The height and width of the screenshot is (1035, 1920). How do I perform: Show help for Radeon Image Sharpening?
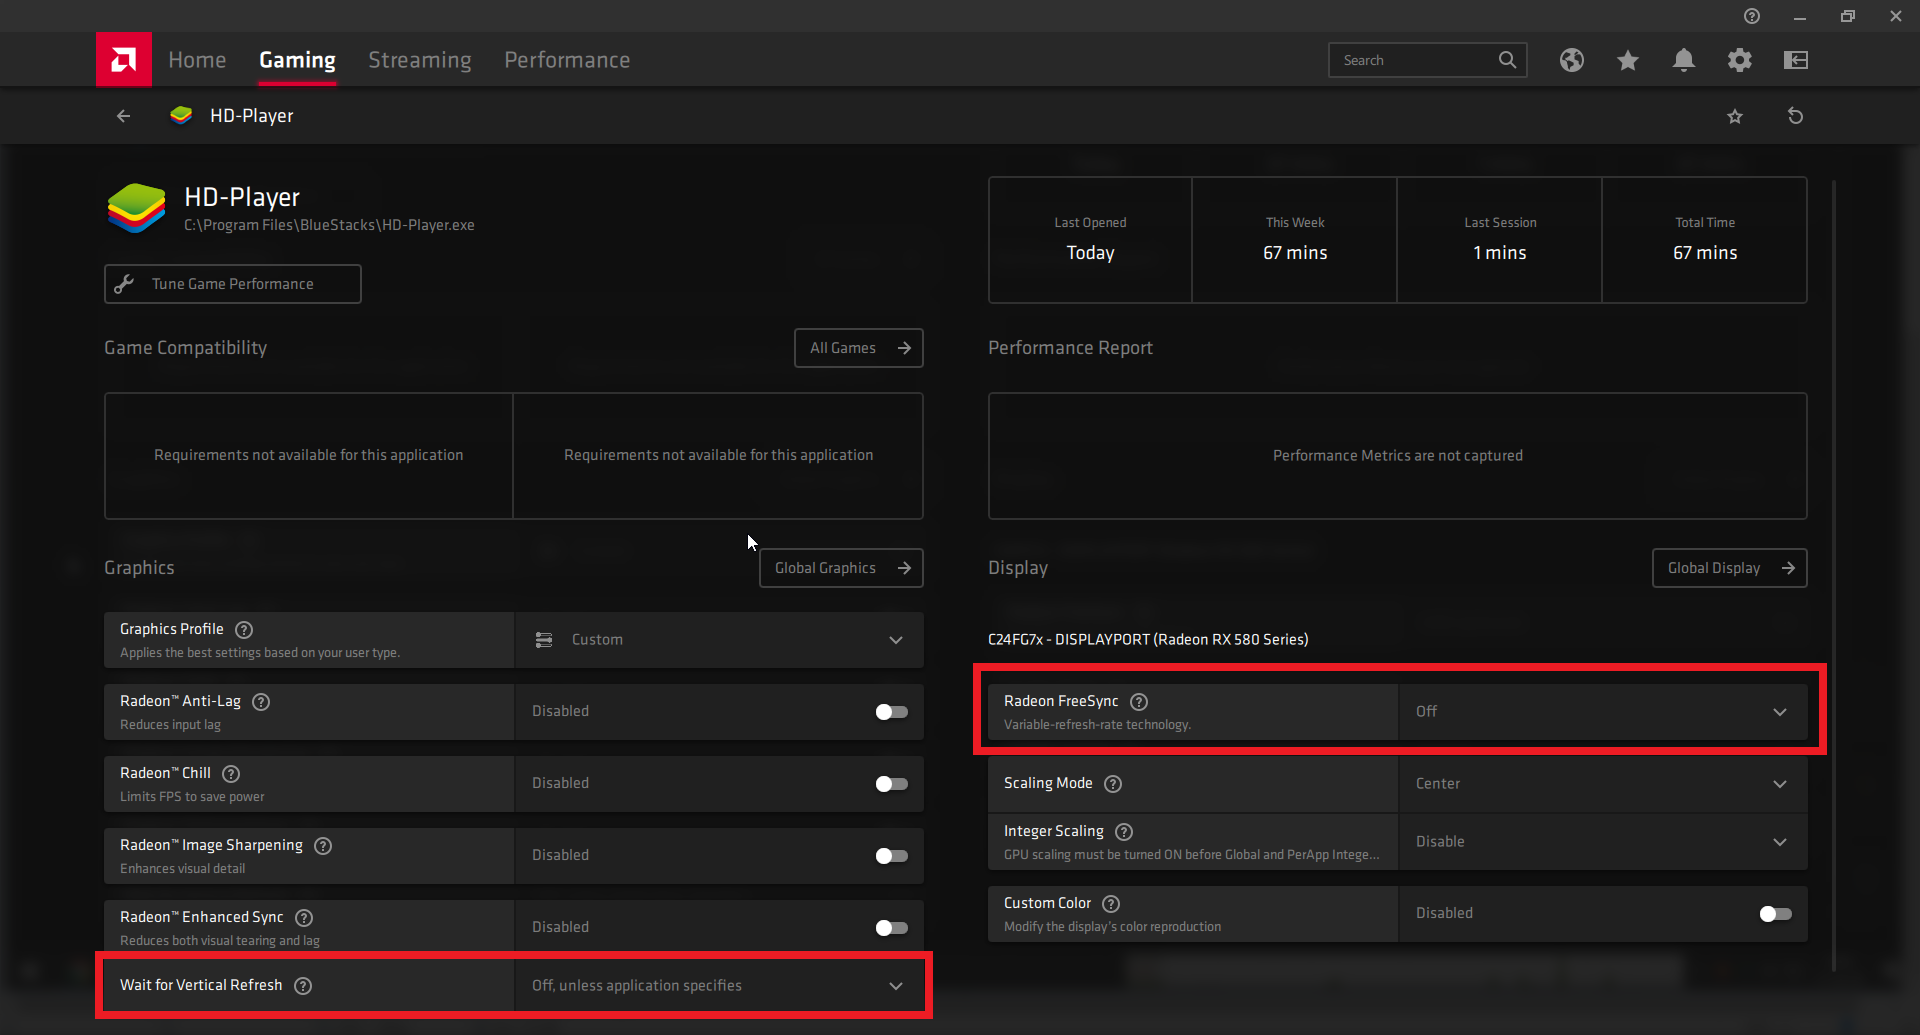click(323, 846)
